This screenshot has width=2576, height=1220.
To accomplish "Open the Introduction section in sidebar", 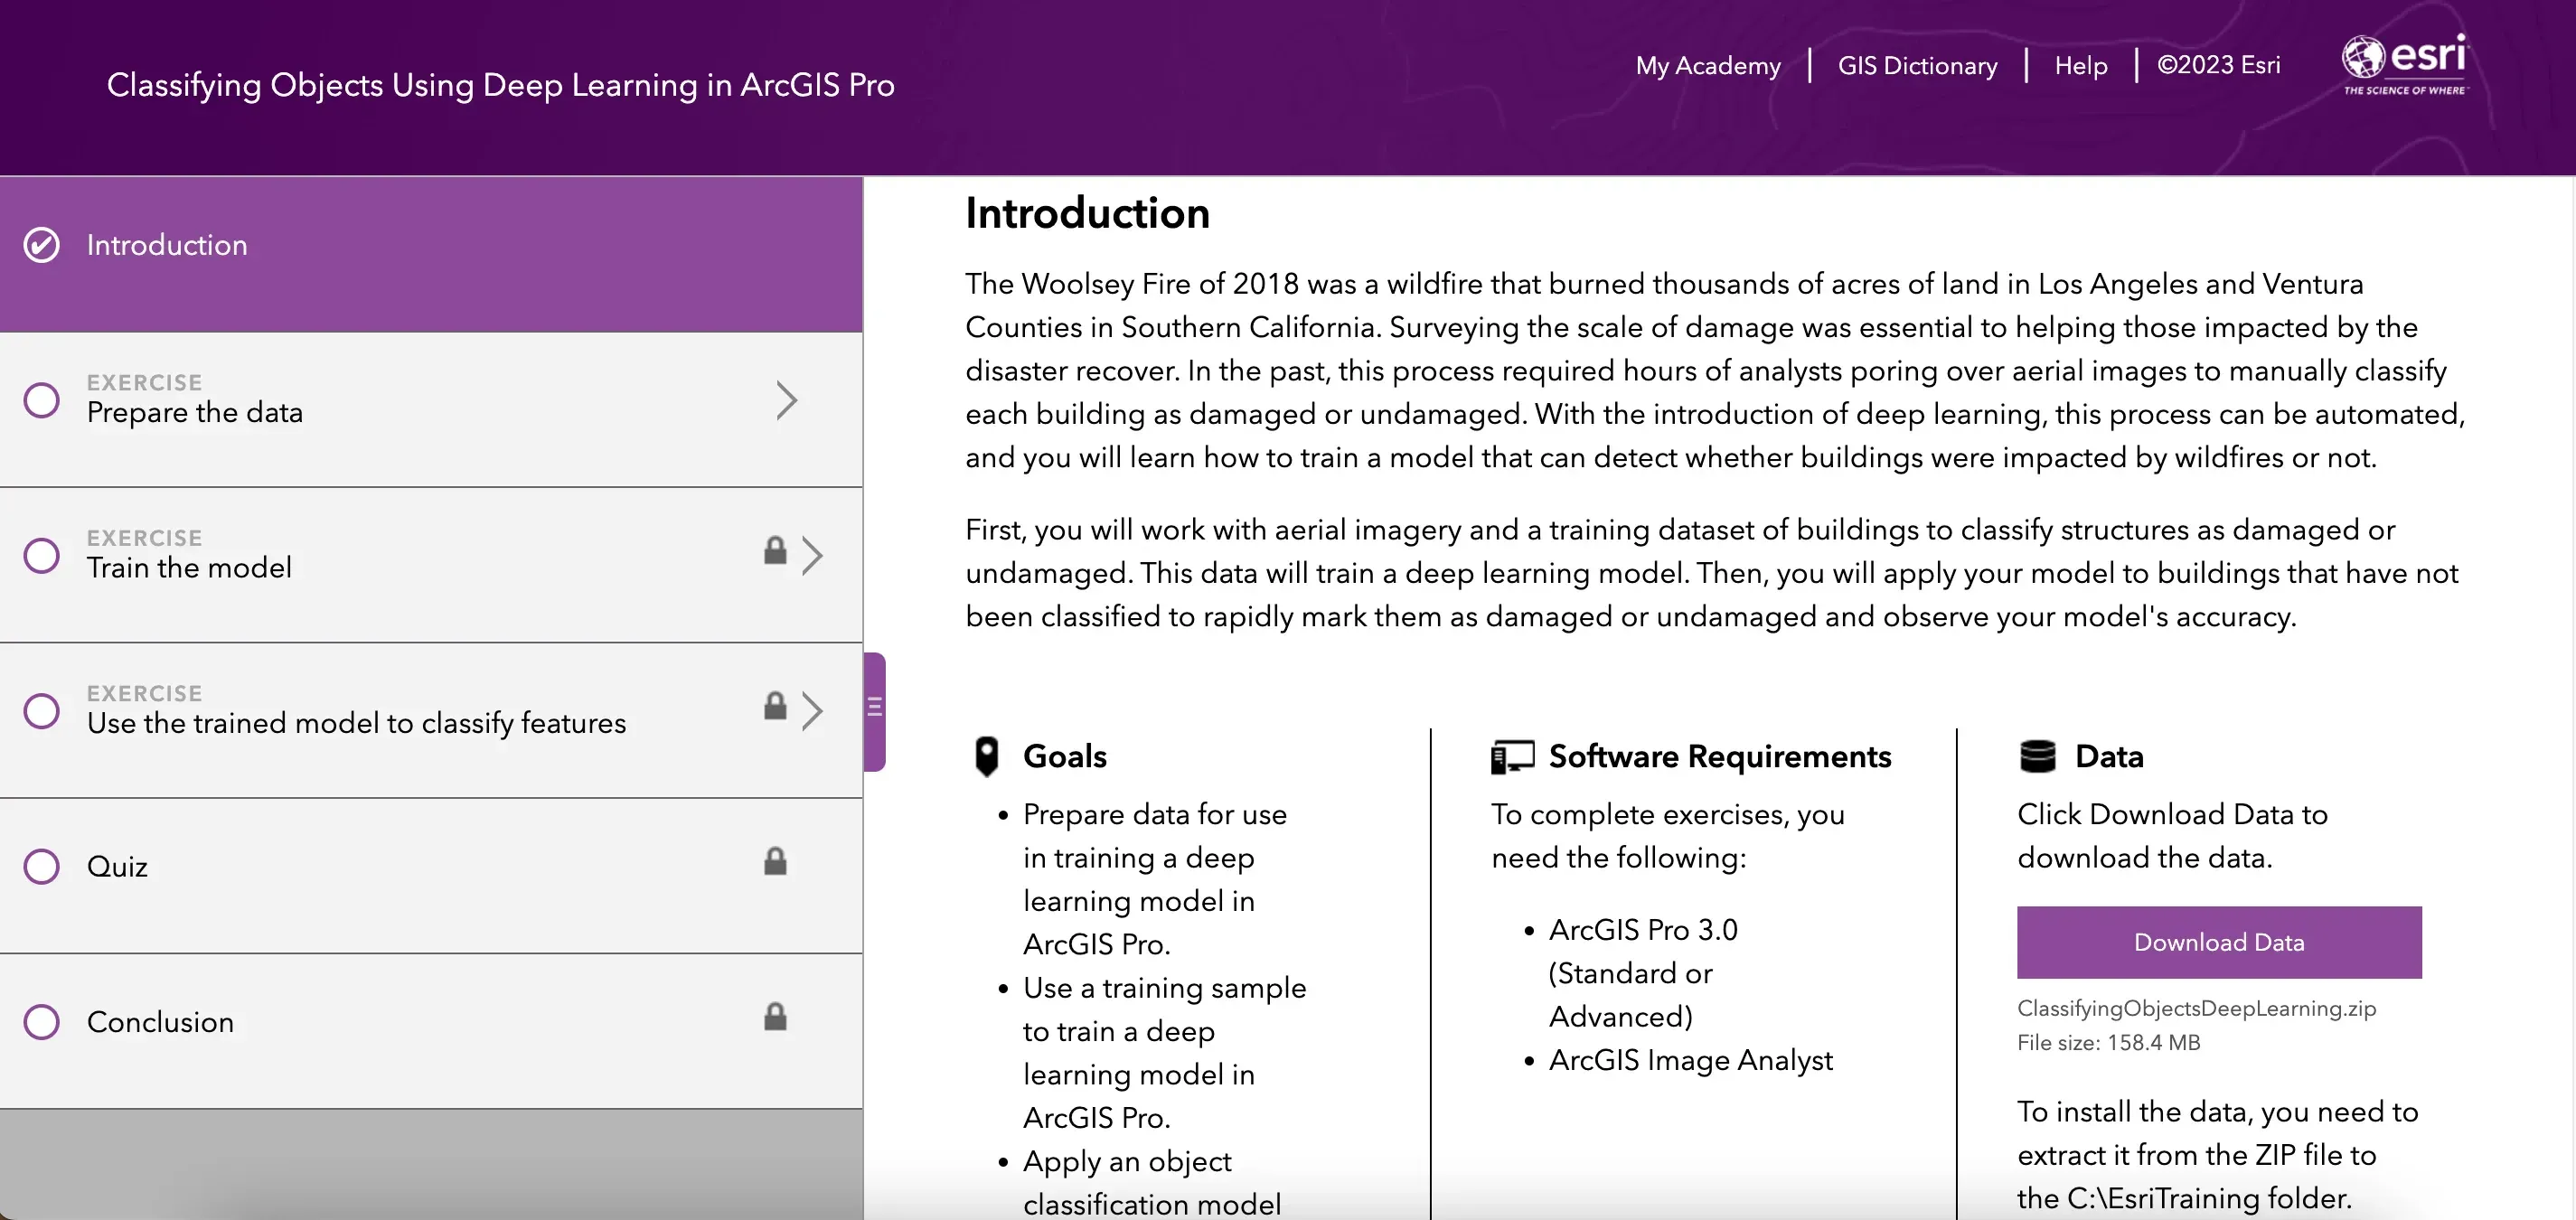I will tap(431, 254).
